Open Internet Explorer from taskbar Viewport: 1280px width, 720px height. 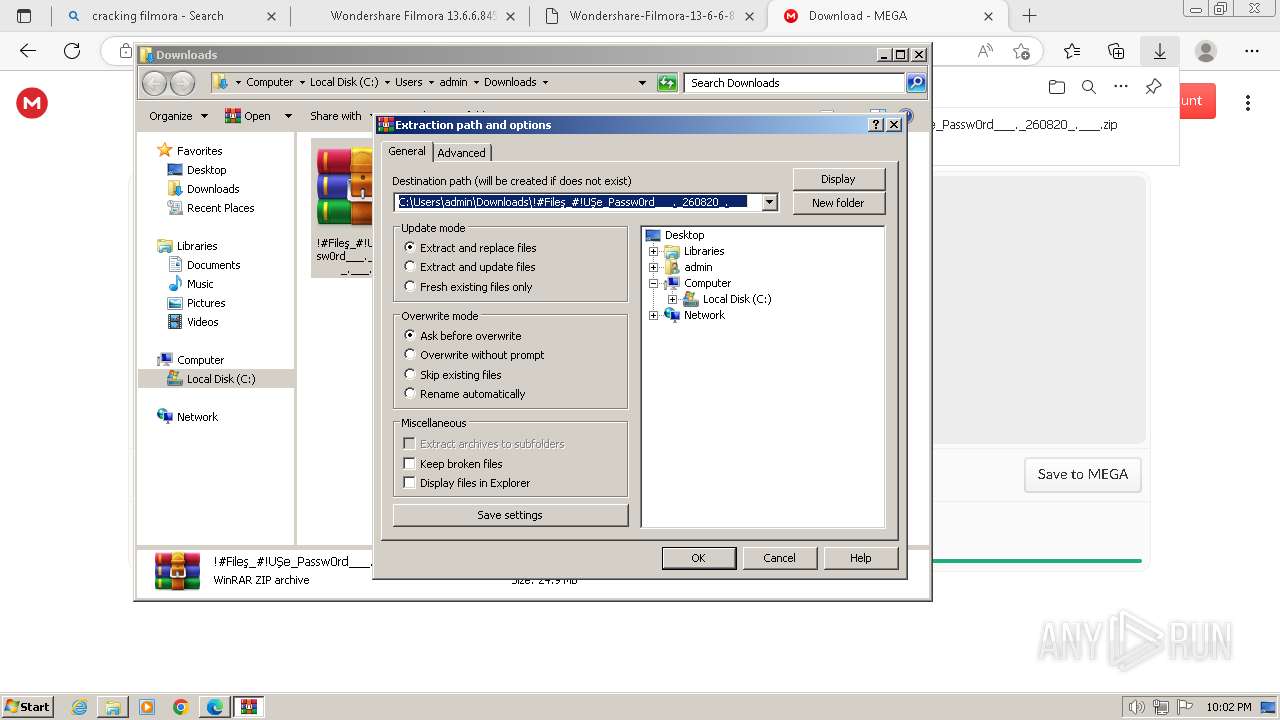coord(79,707)
